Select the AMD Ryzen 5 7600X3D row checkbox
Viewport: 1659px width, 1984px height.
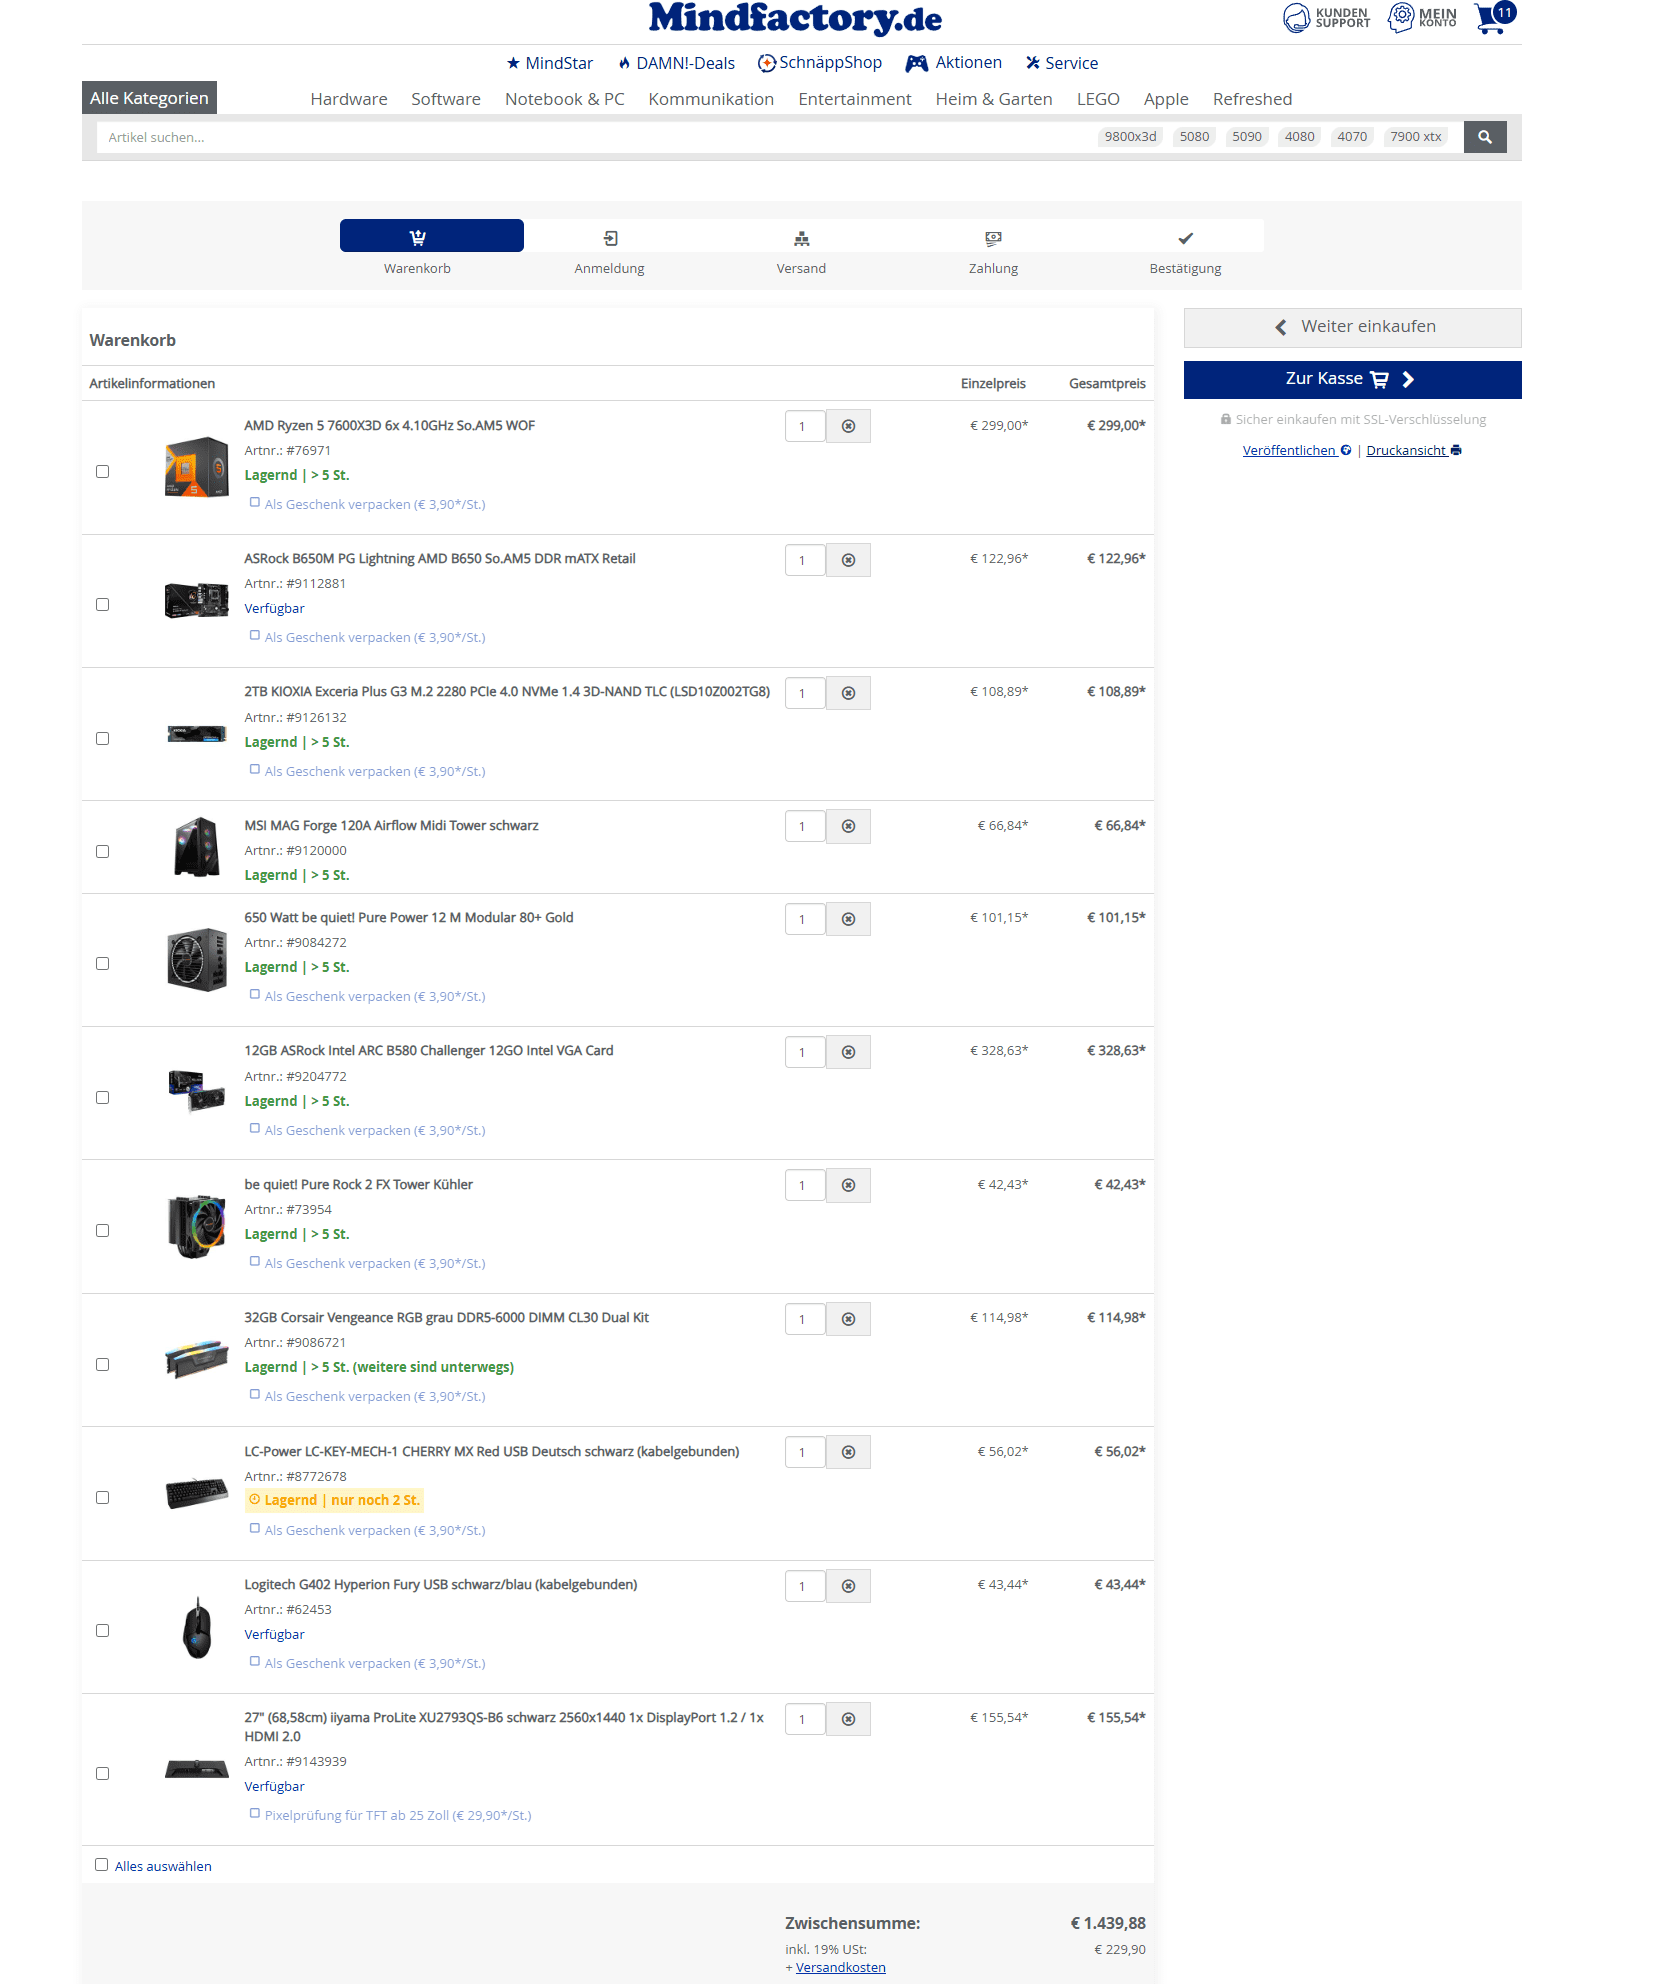pos(102,472)
